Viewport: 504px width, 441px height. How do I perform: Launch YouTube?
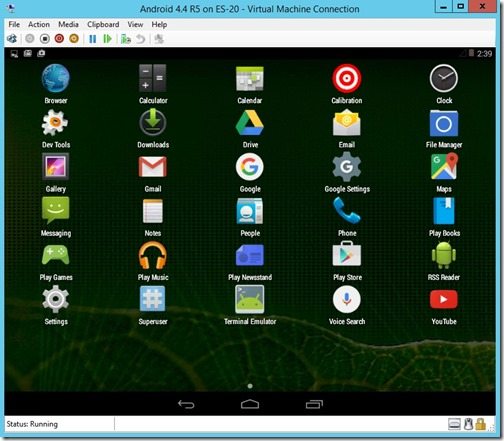click(444, 299)
